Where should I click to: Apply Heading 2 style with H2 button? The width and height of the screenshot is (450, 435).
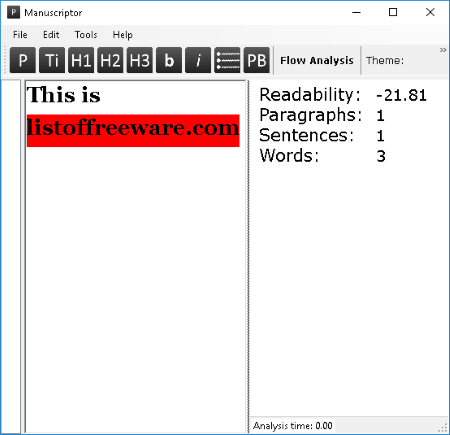click(x=110, y=60)
